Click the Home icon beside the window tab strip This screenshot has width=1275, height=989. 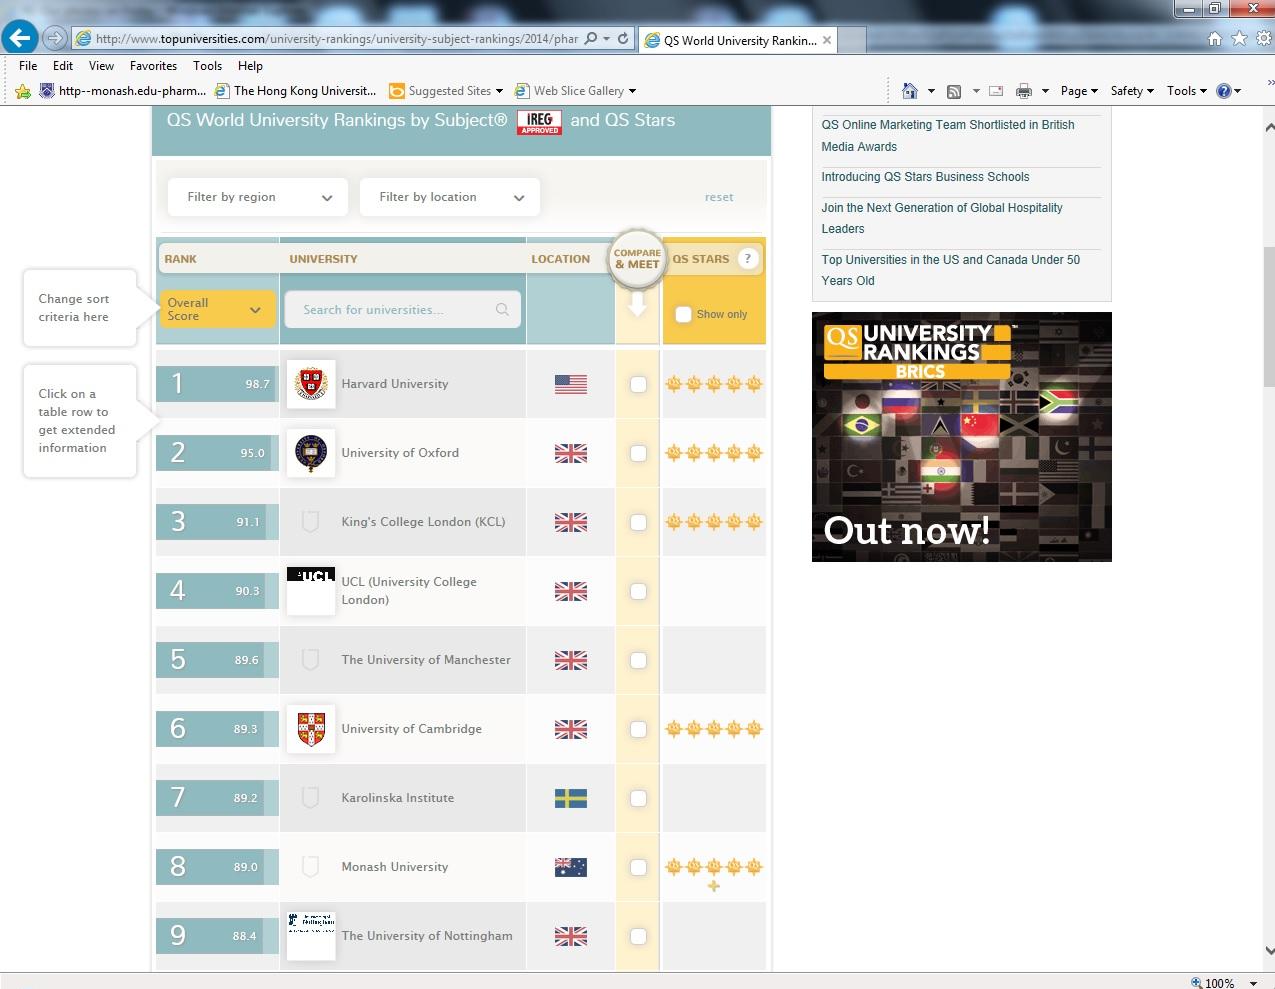1215,39
